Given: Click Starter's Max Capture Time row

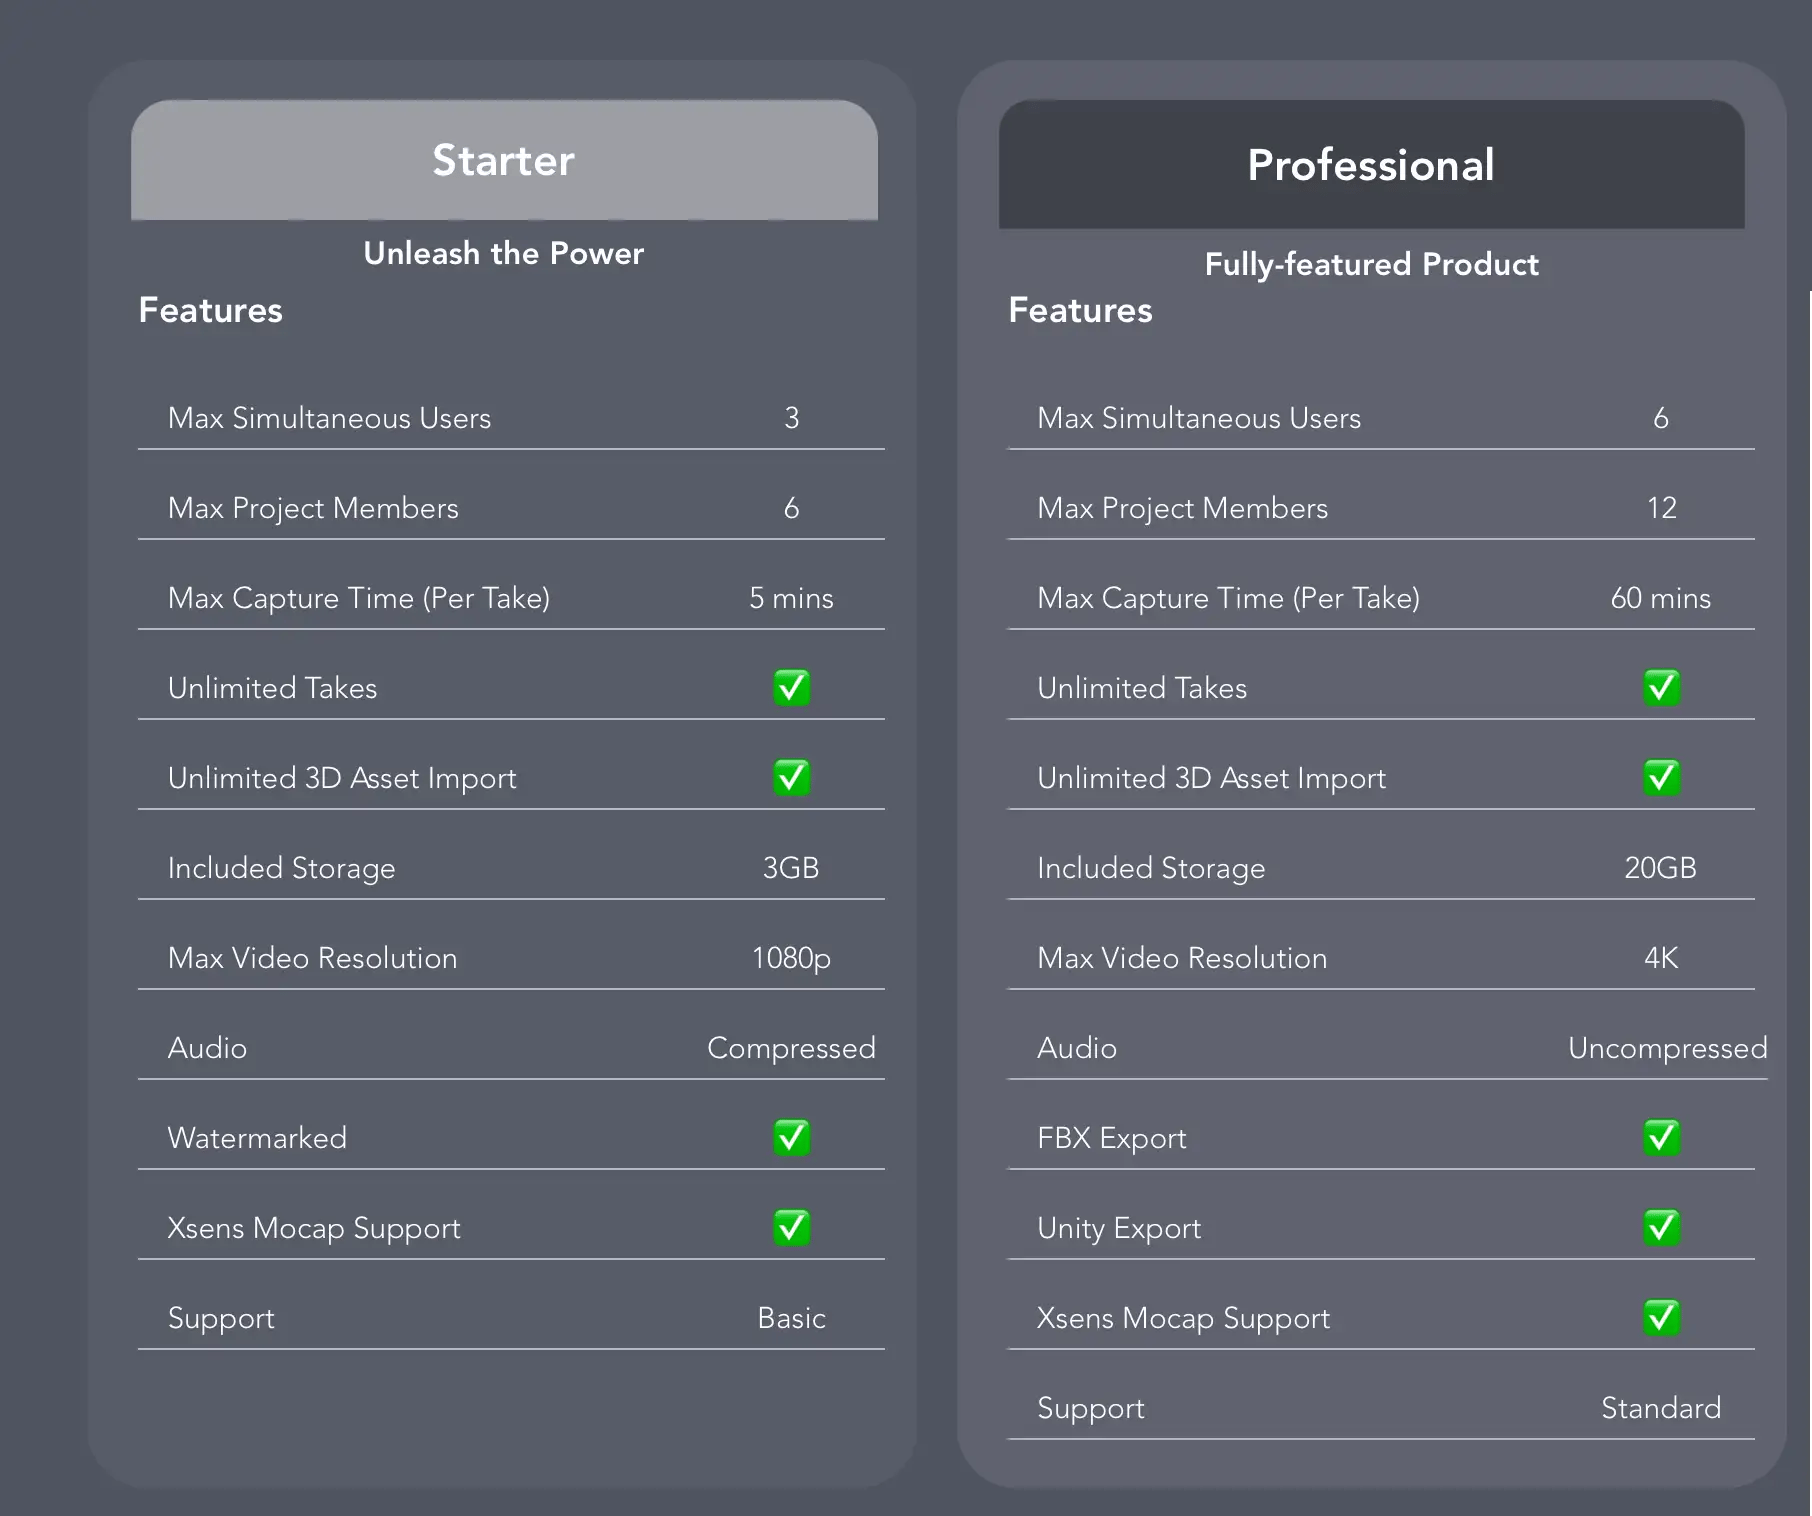Looking at the screenshot, I should coord(511,598).
